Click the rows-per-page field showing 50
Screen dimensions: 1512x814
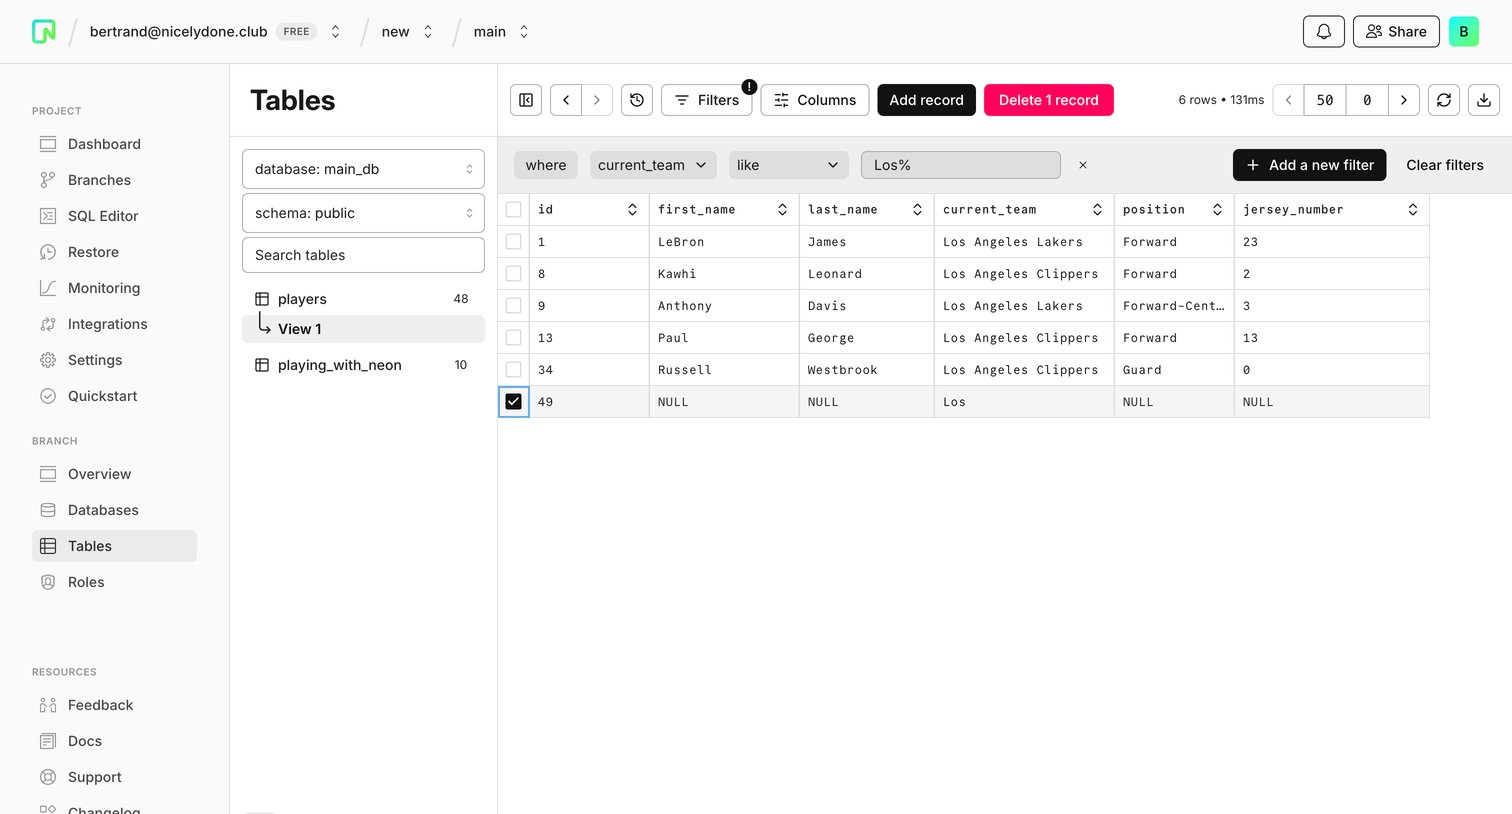(x=1325, y=100)
